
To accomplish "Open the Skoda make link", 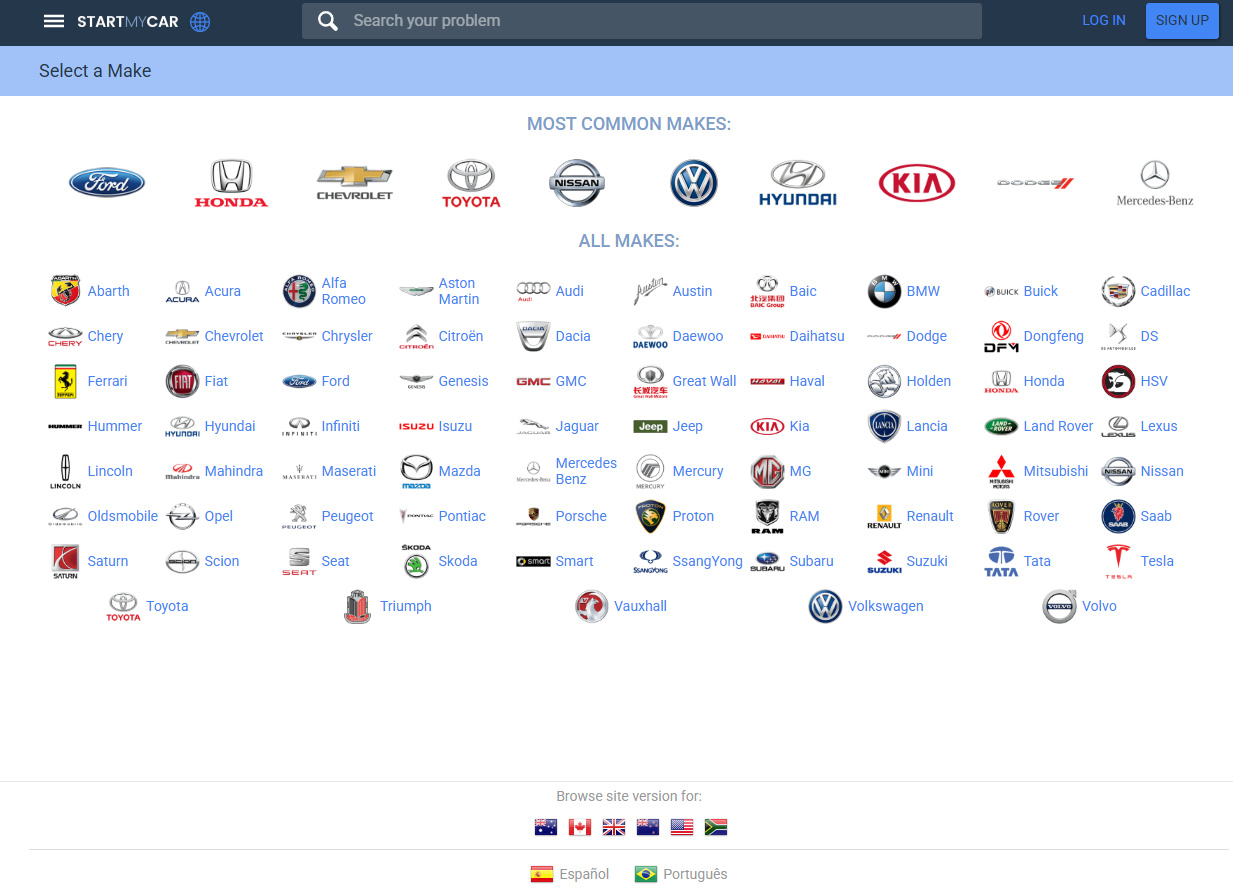I will coord(458,561).
